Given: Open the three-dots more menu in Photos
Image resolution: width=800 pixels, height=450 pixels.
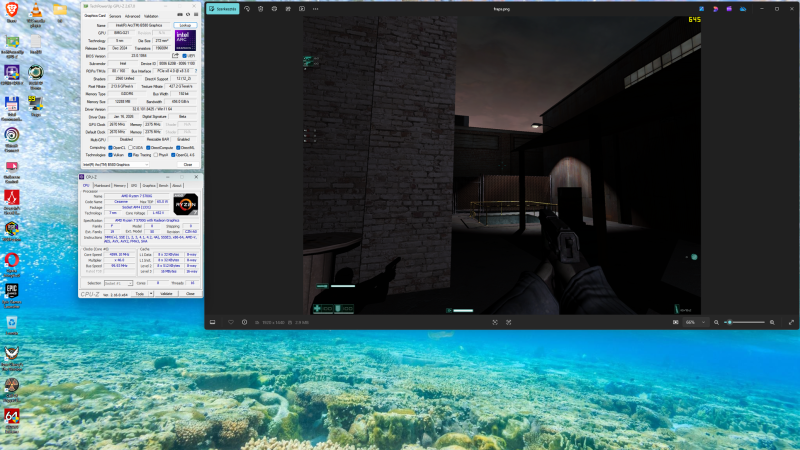Looking at the screenshot, I should coord(315,9).
